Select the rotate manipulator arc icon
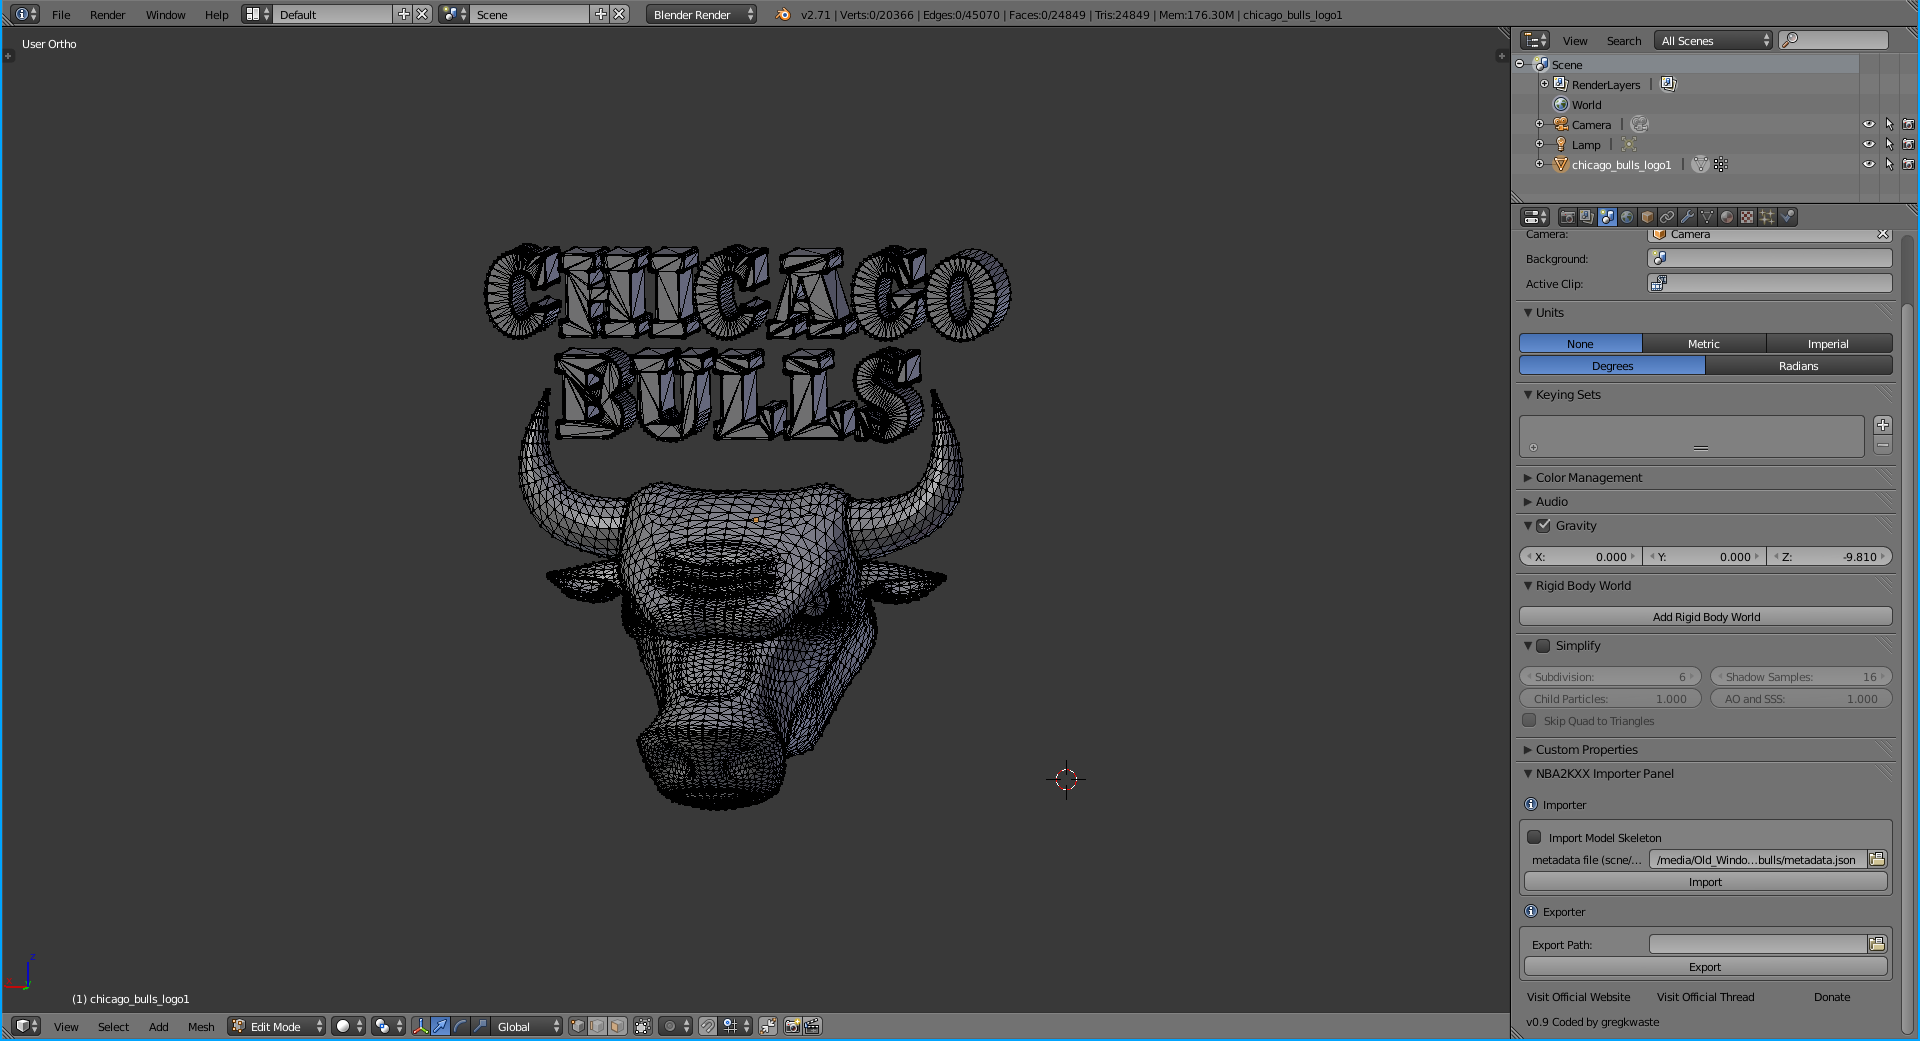The width and height of the screenshot is (1920, 1041). (x=460, y=1026)
